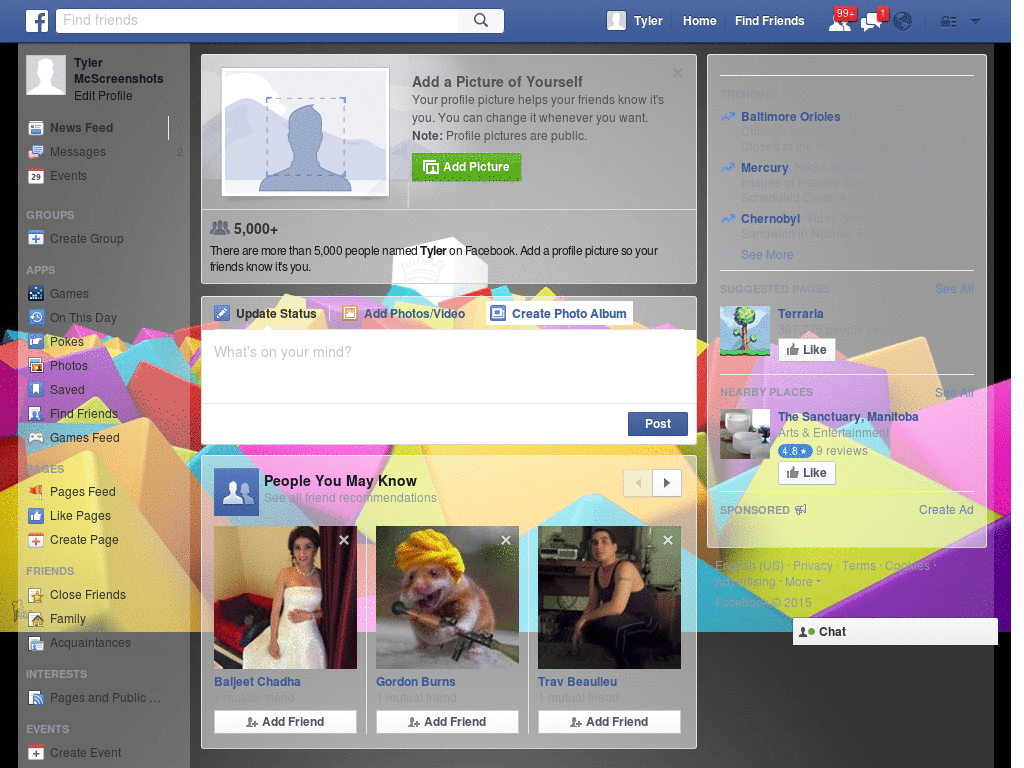Go to Home in top bar
The width and height of the screenshot is (1024, 768).
(x=699, y=21)
